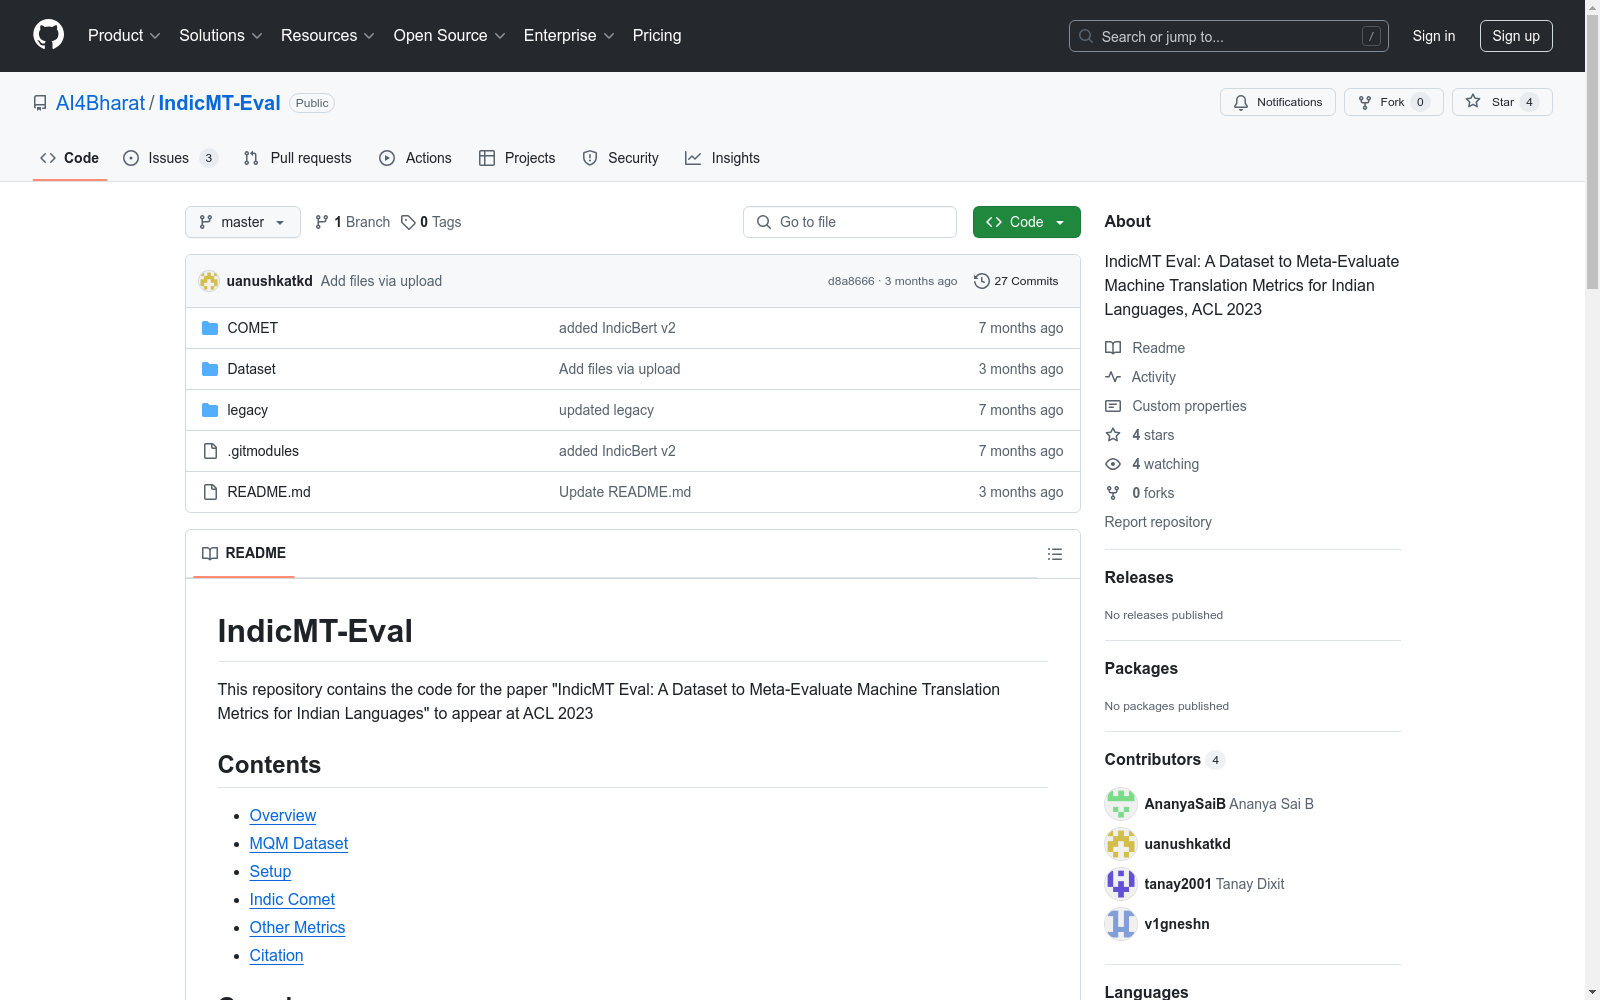Jump to the Setup section

(x=270, y=872)
